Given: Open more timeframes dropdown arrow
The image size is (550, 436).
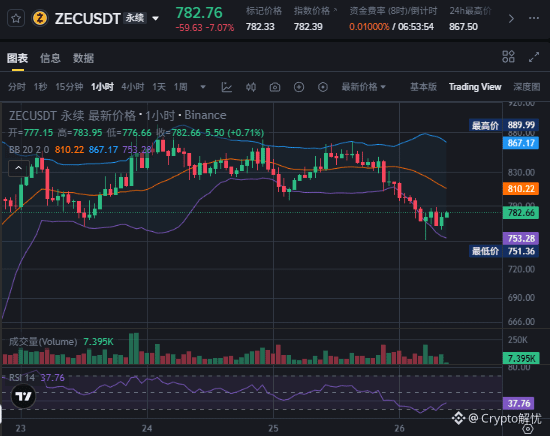Looking at the screenshot, I should [x=203, y=87].
